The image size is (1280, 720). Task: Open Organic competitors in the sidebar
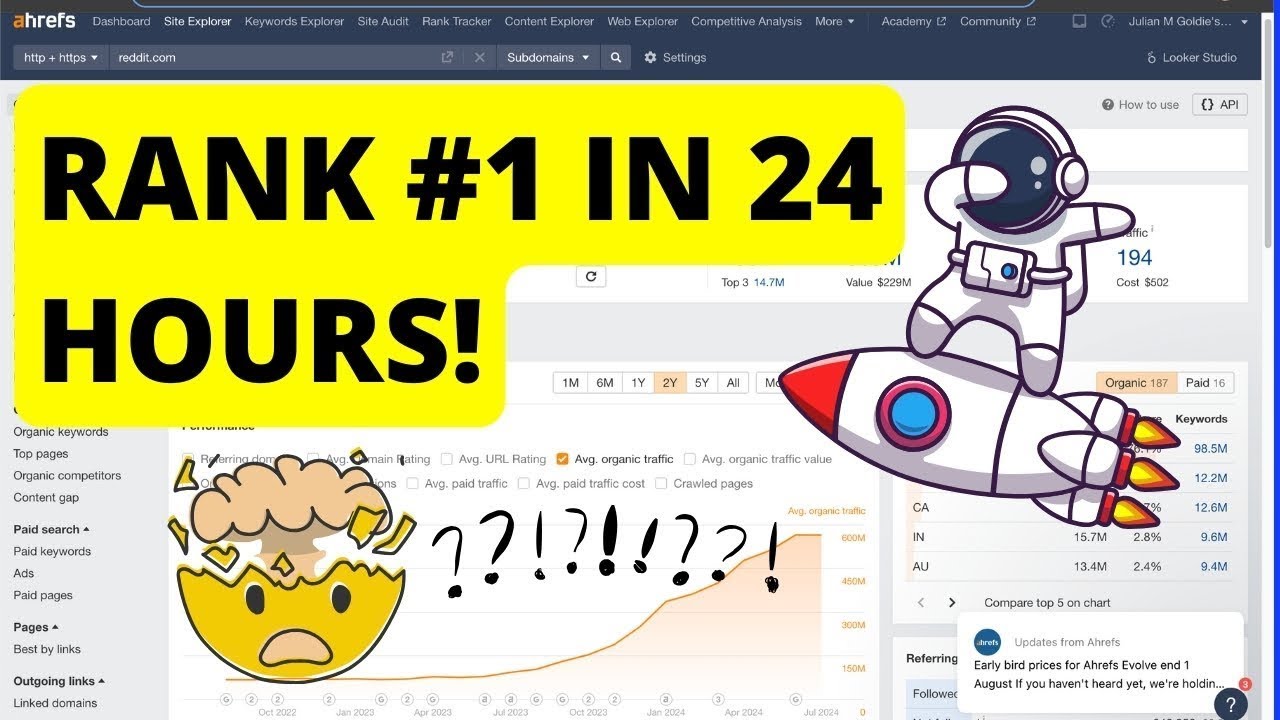click(x=67, y=476)
